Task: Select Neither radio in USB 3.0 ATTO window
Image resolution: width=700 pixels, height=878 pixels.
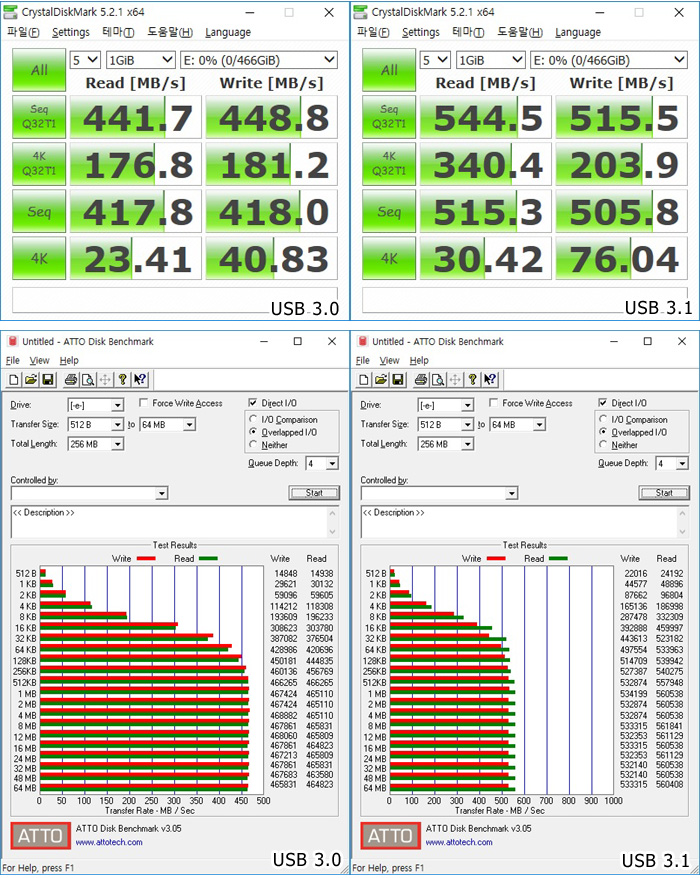Action: tap(253, 445)
